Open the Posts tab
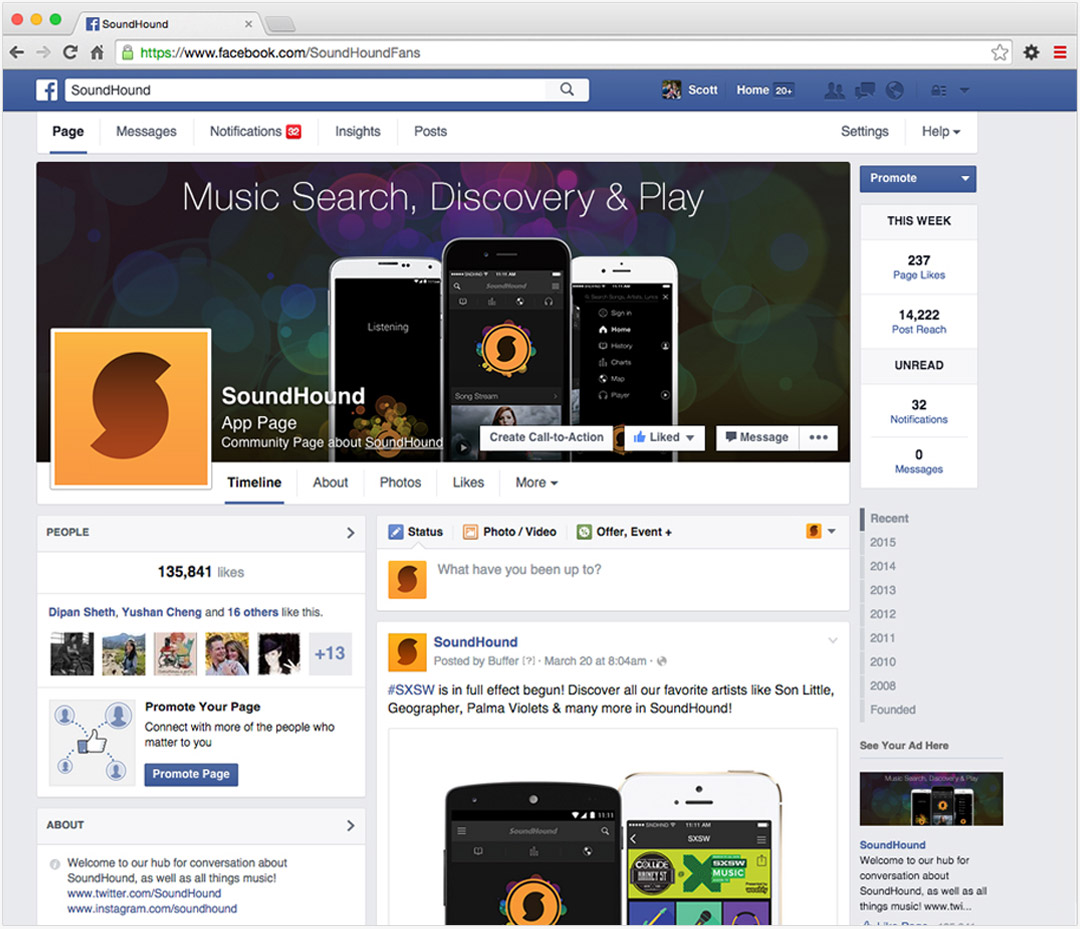The height and width of the screenshot is (929, 1080). coord(430,132)
